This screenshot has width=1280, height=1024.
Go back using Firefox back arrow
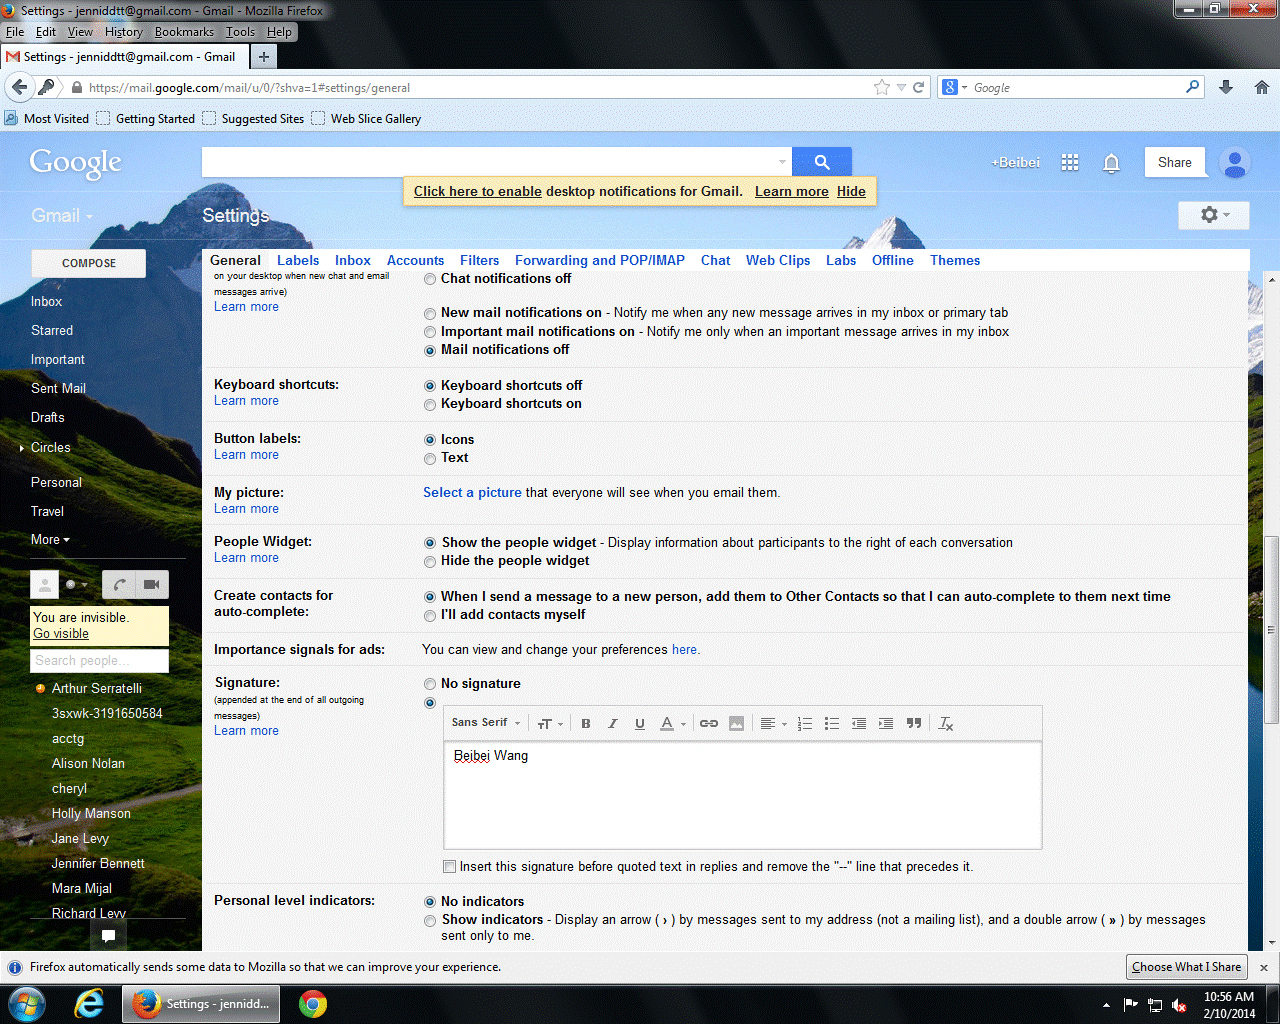(x=19, y=87)
